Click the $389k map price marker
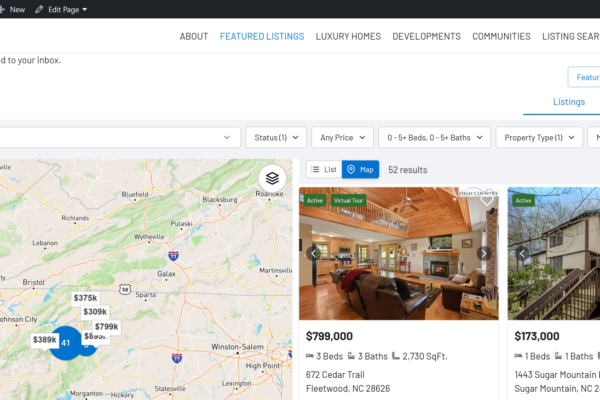This screenshot has height=400, width=600. [x=44, y=340]
